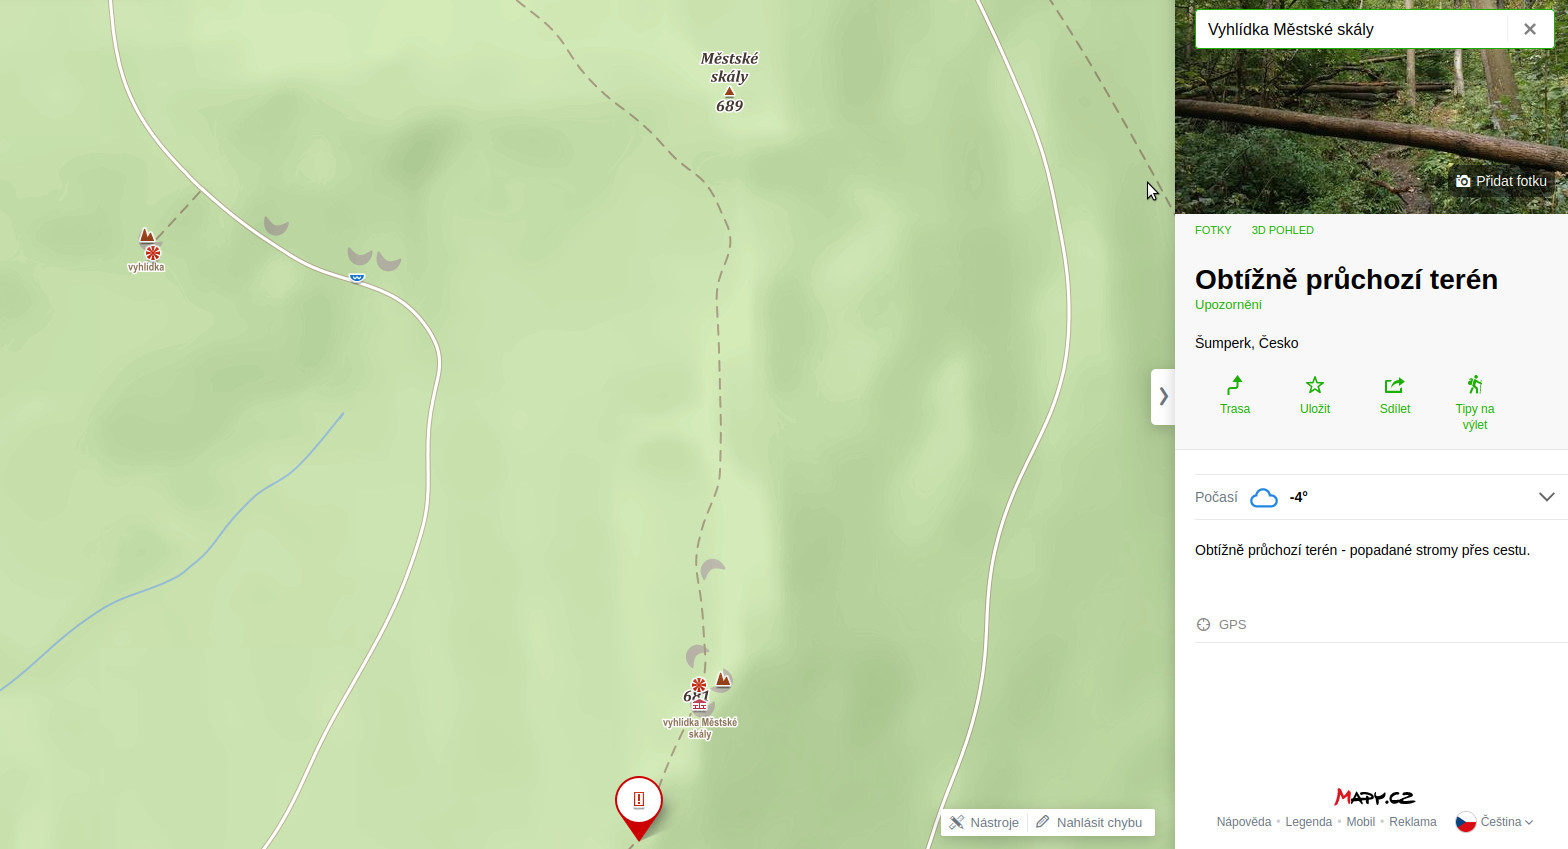Open the Čeština language dropdown
This screenshot has width=1568, height=849.
1495,822
